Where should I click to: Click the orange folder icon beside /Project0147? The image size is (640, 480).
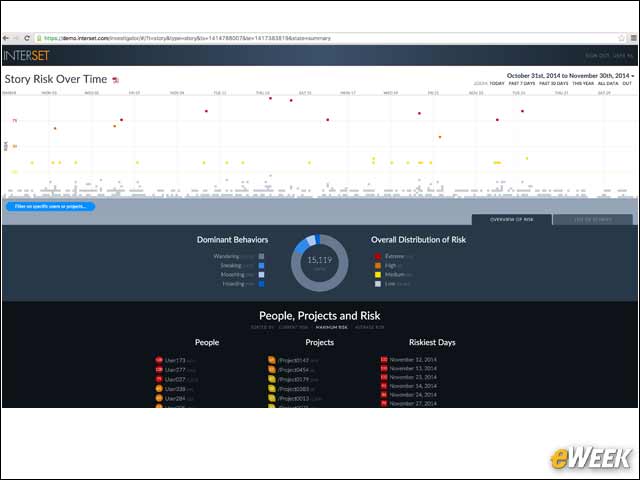click(272, 360)
